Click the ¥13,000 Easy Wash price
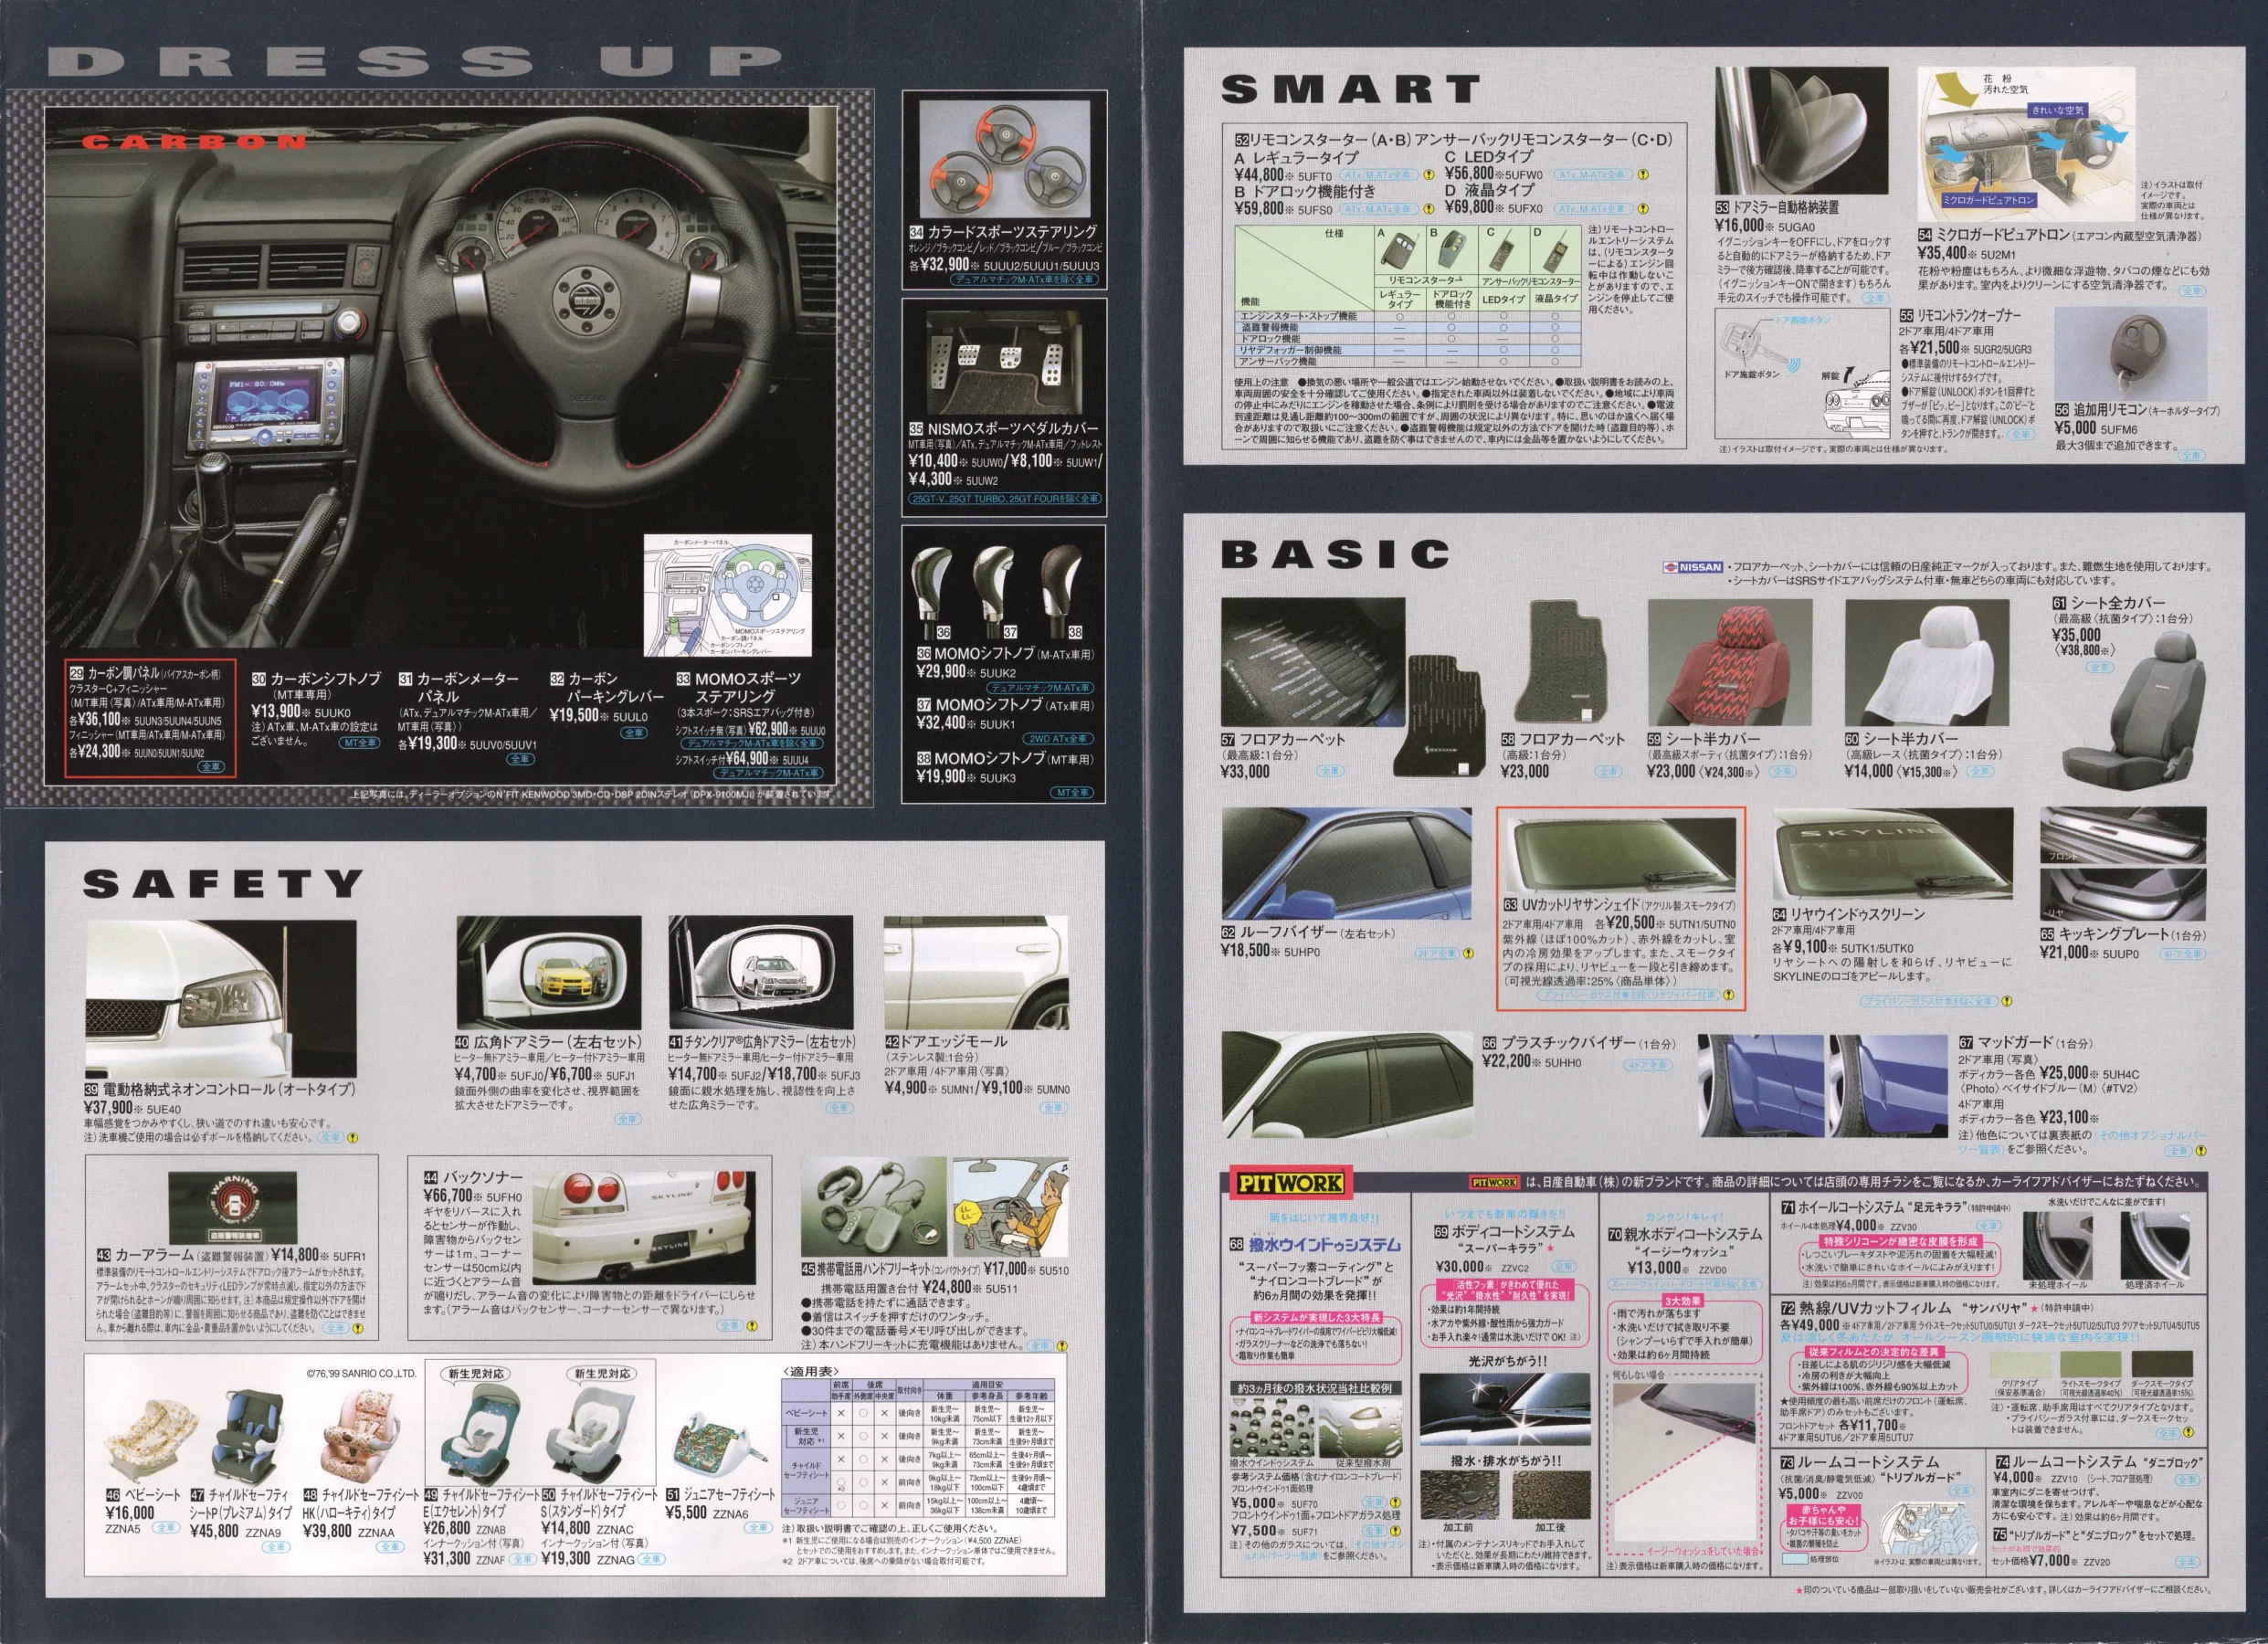This screenshot has height=1644, width=2268. pos(1653,1267)
